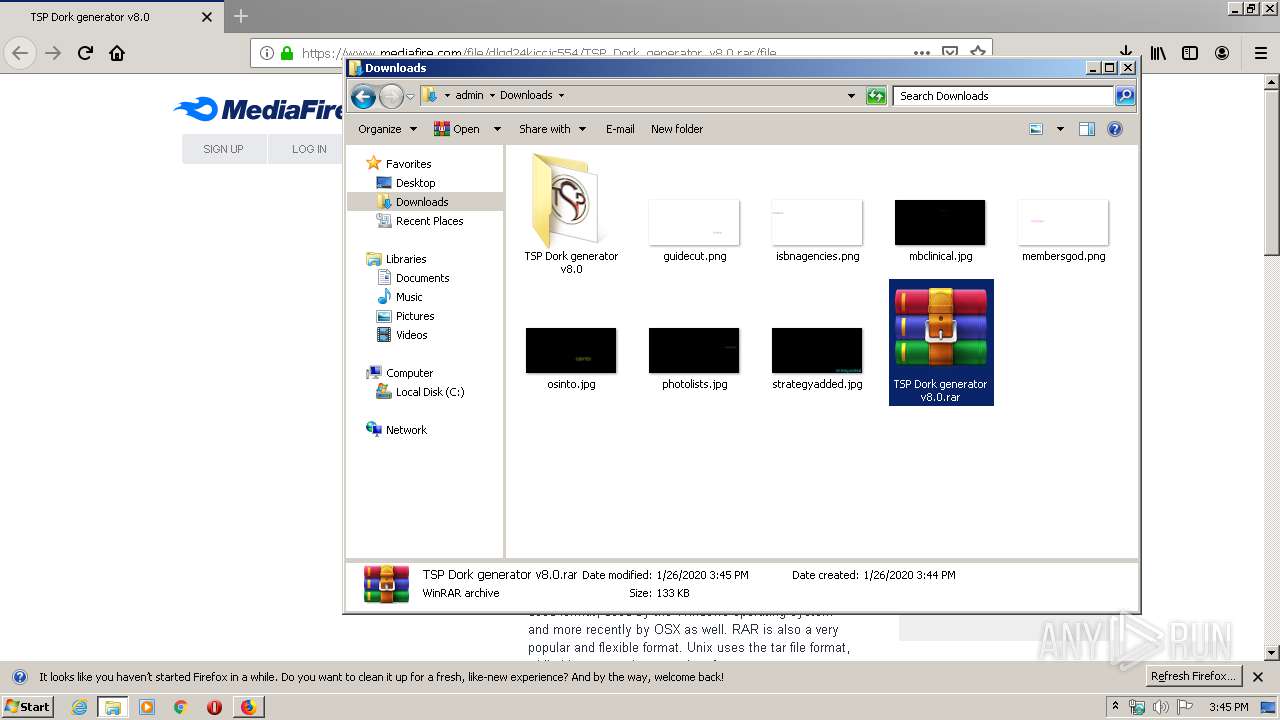Screen dimensions: 1280x720
Task: Select the guidecut.png thumbnail
Action: click(x=694, y=230)
